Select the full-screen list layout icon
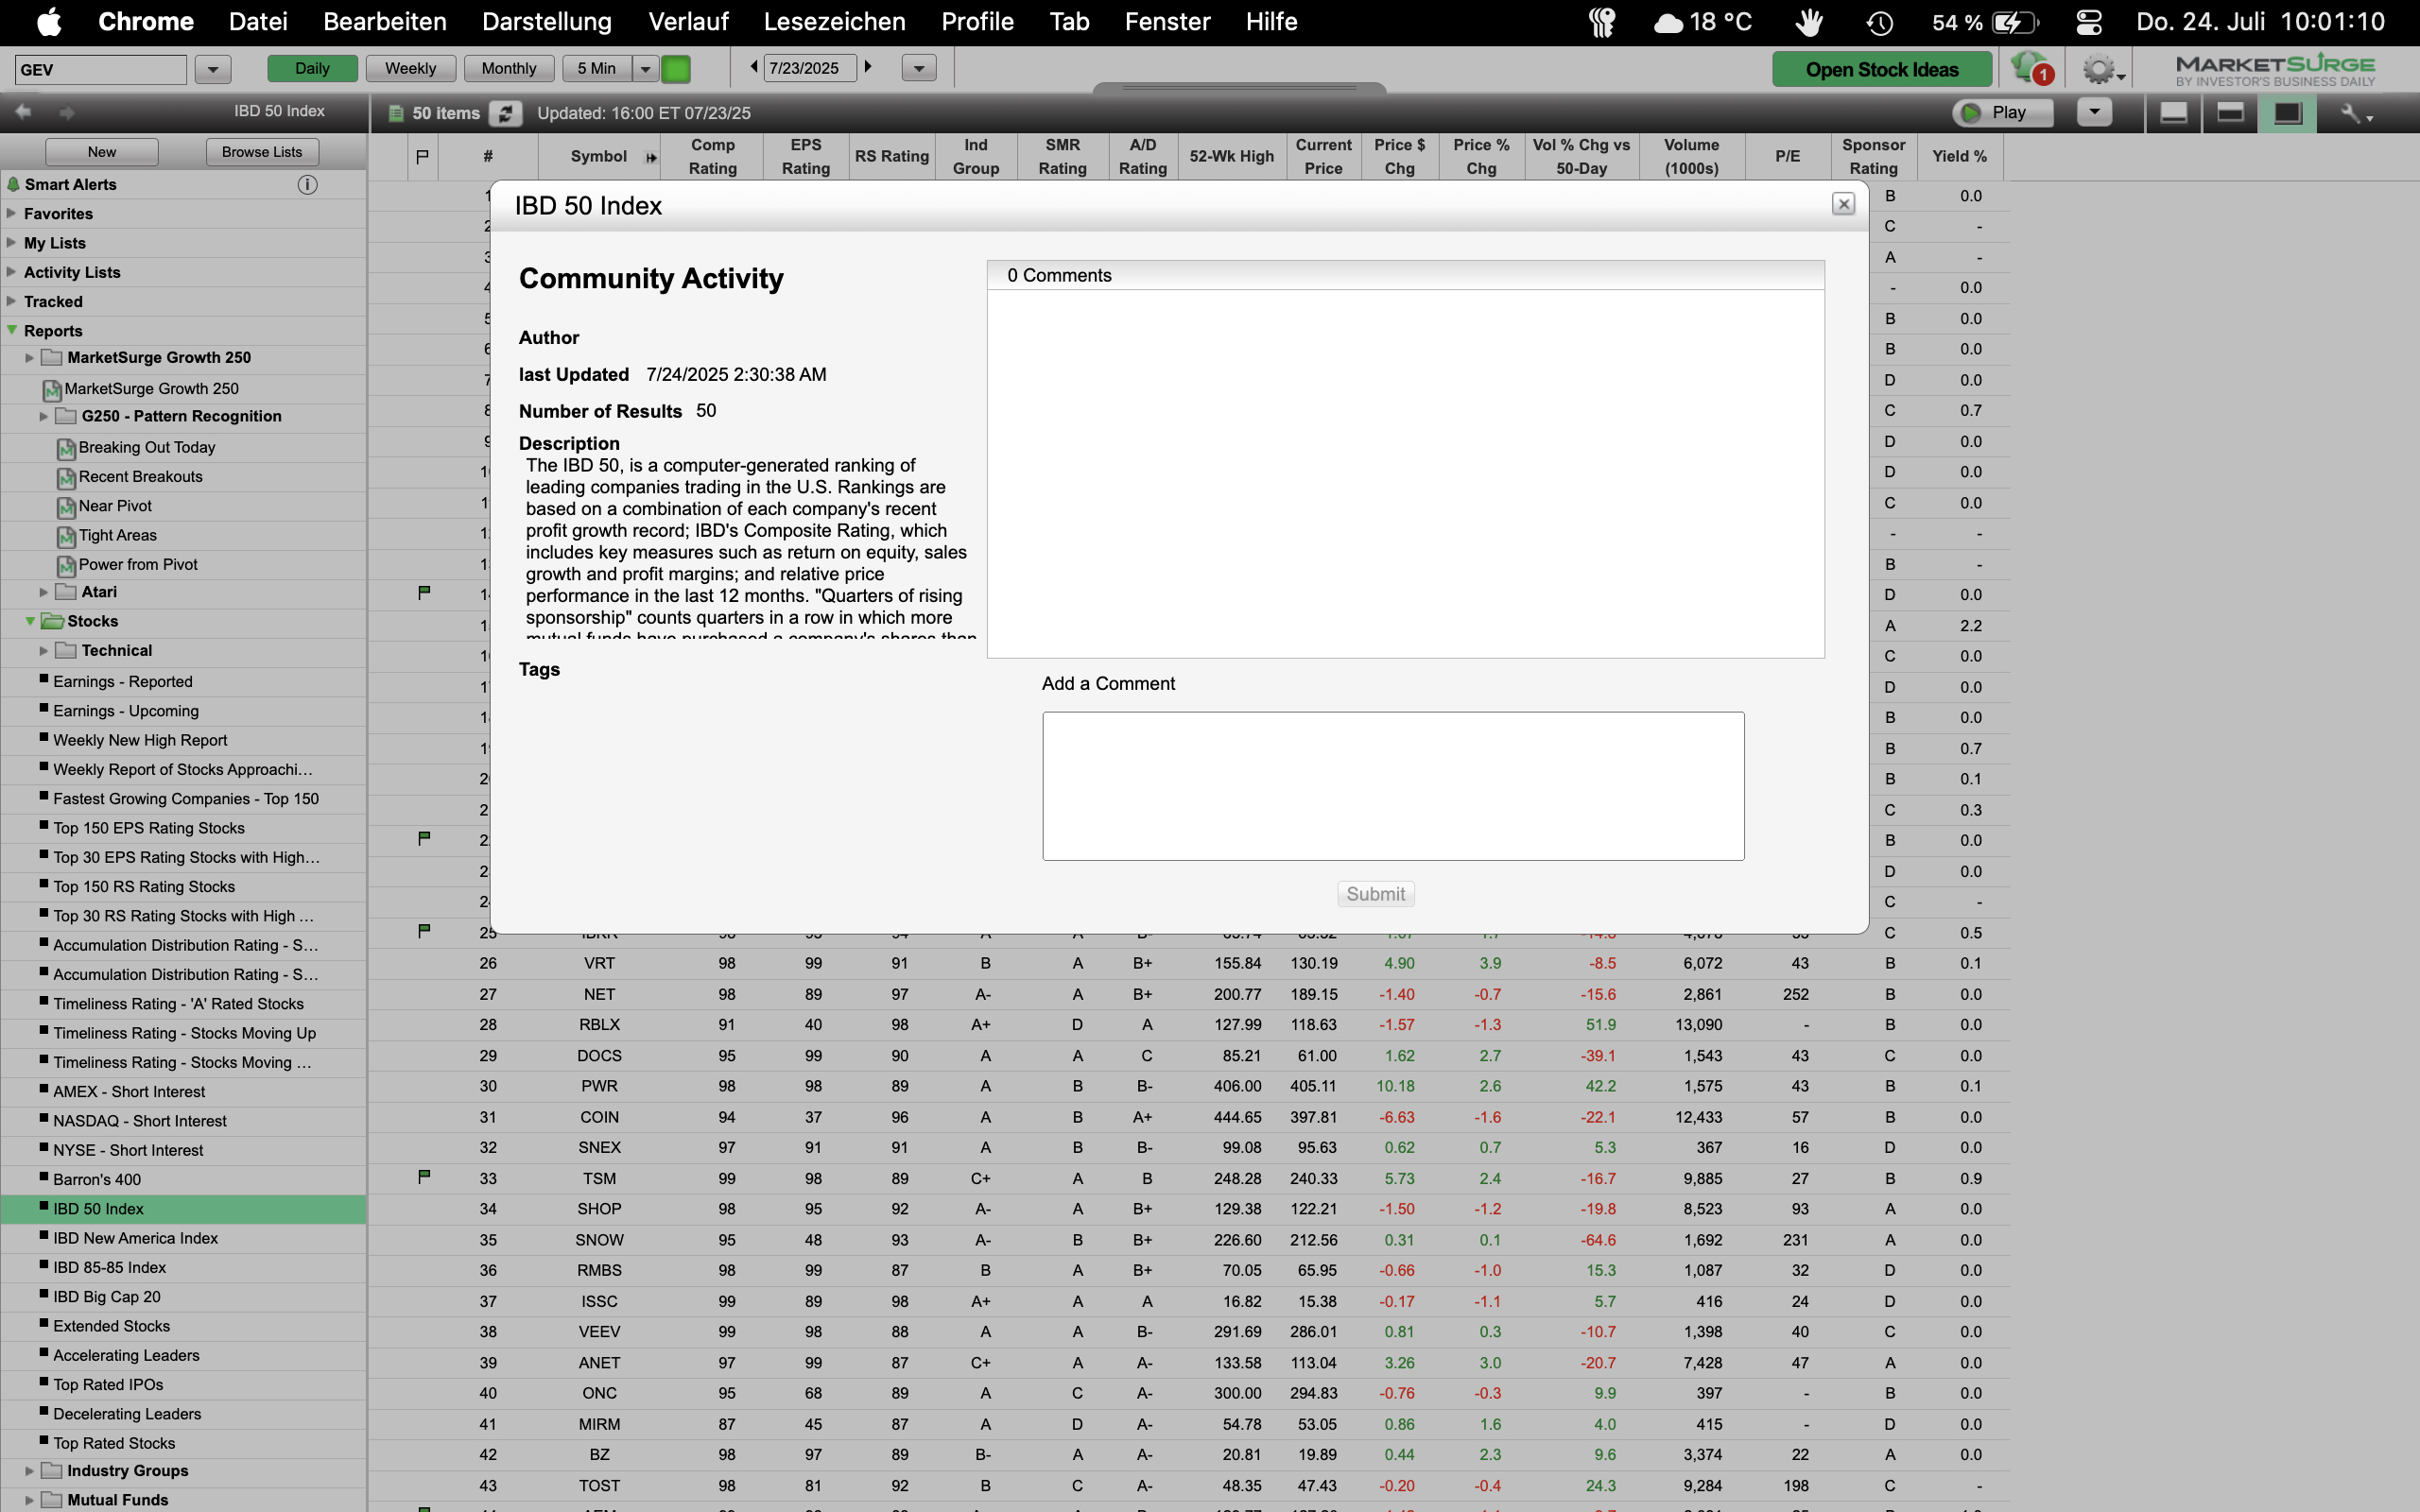 (x=2287, y=113)
